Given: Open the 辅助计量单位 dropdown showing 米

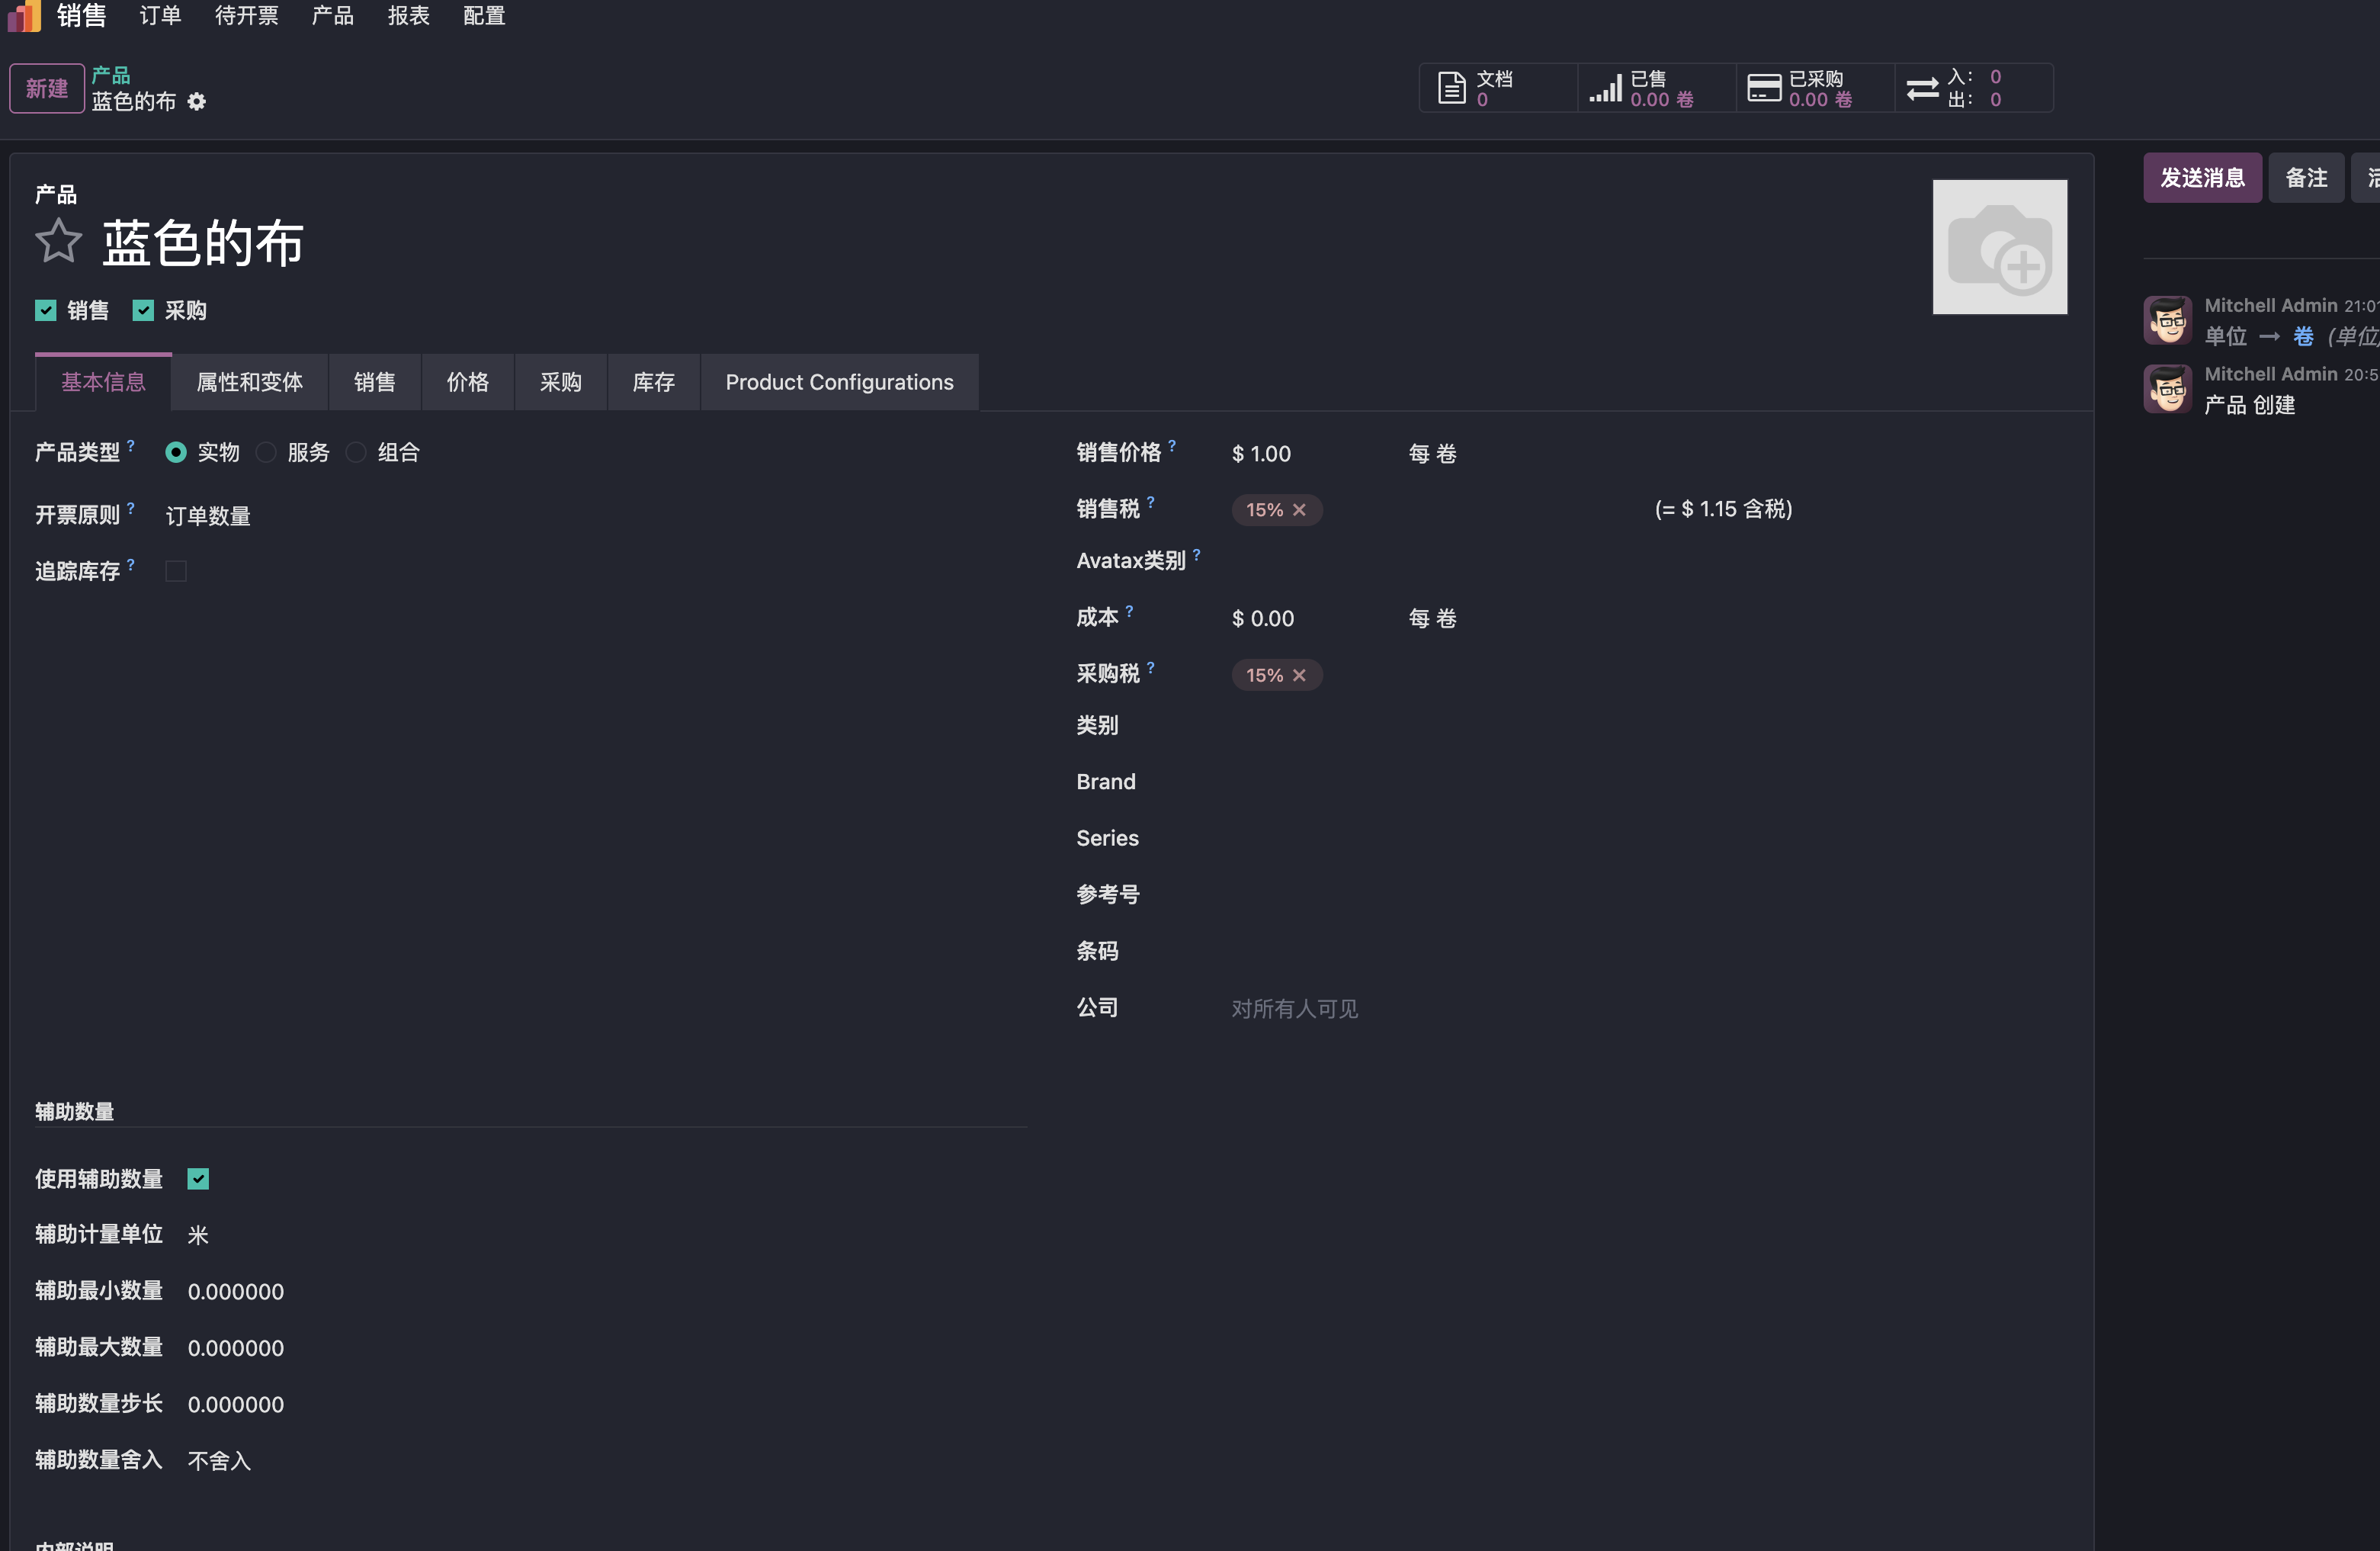Looking at the screenshot, I should [606, 1236].
